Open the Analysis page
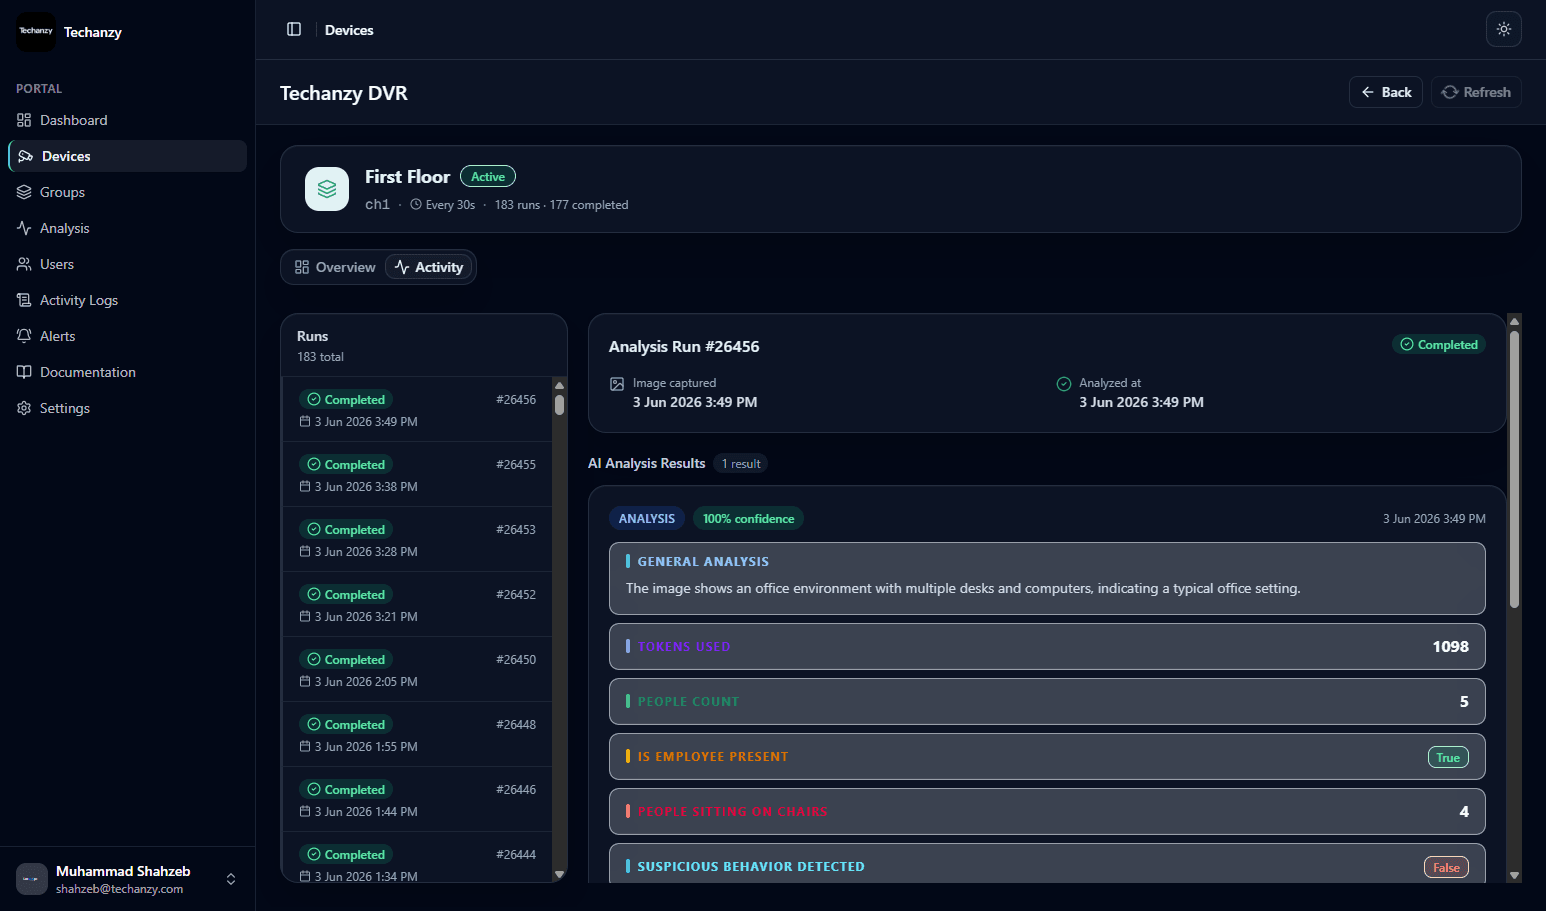Image resolution: width=1546 pixels, height=911 pixels. coord(128,228)
